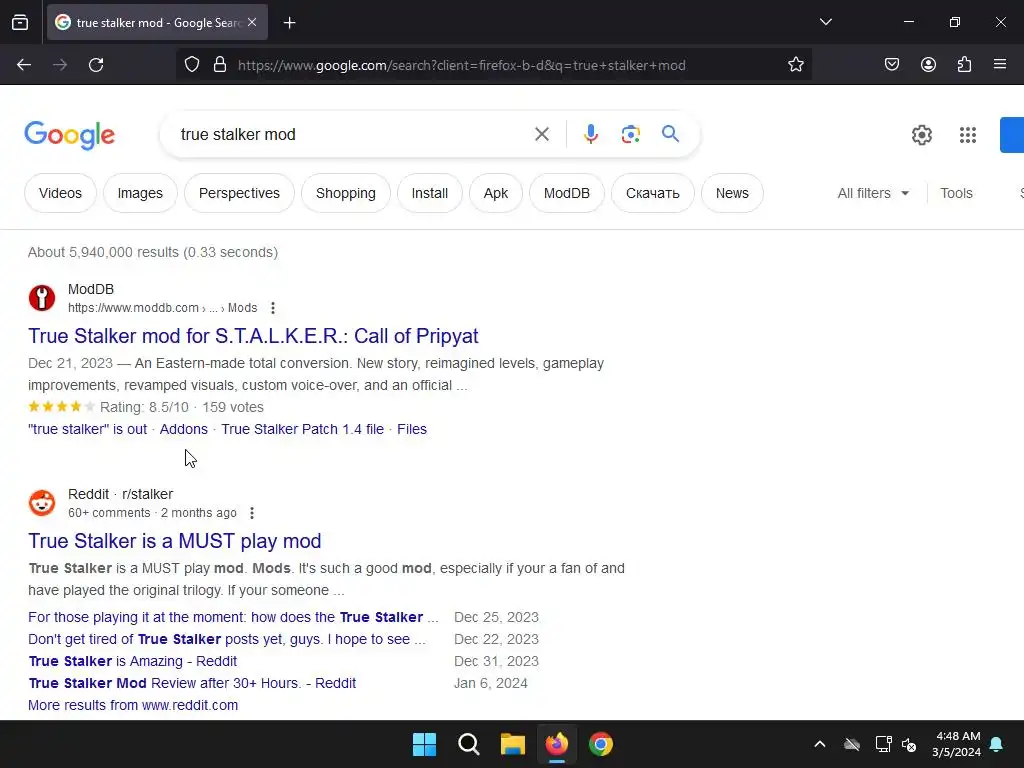Go back to previous page

pos(24,65)
